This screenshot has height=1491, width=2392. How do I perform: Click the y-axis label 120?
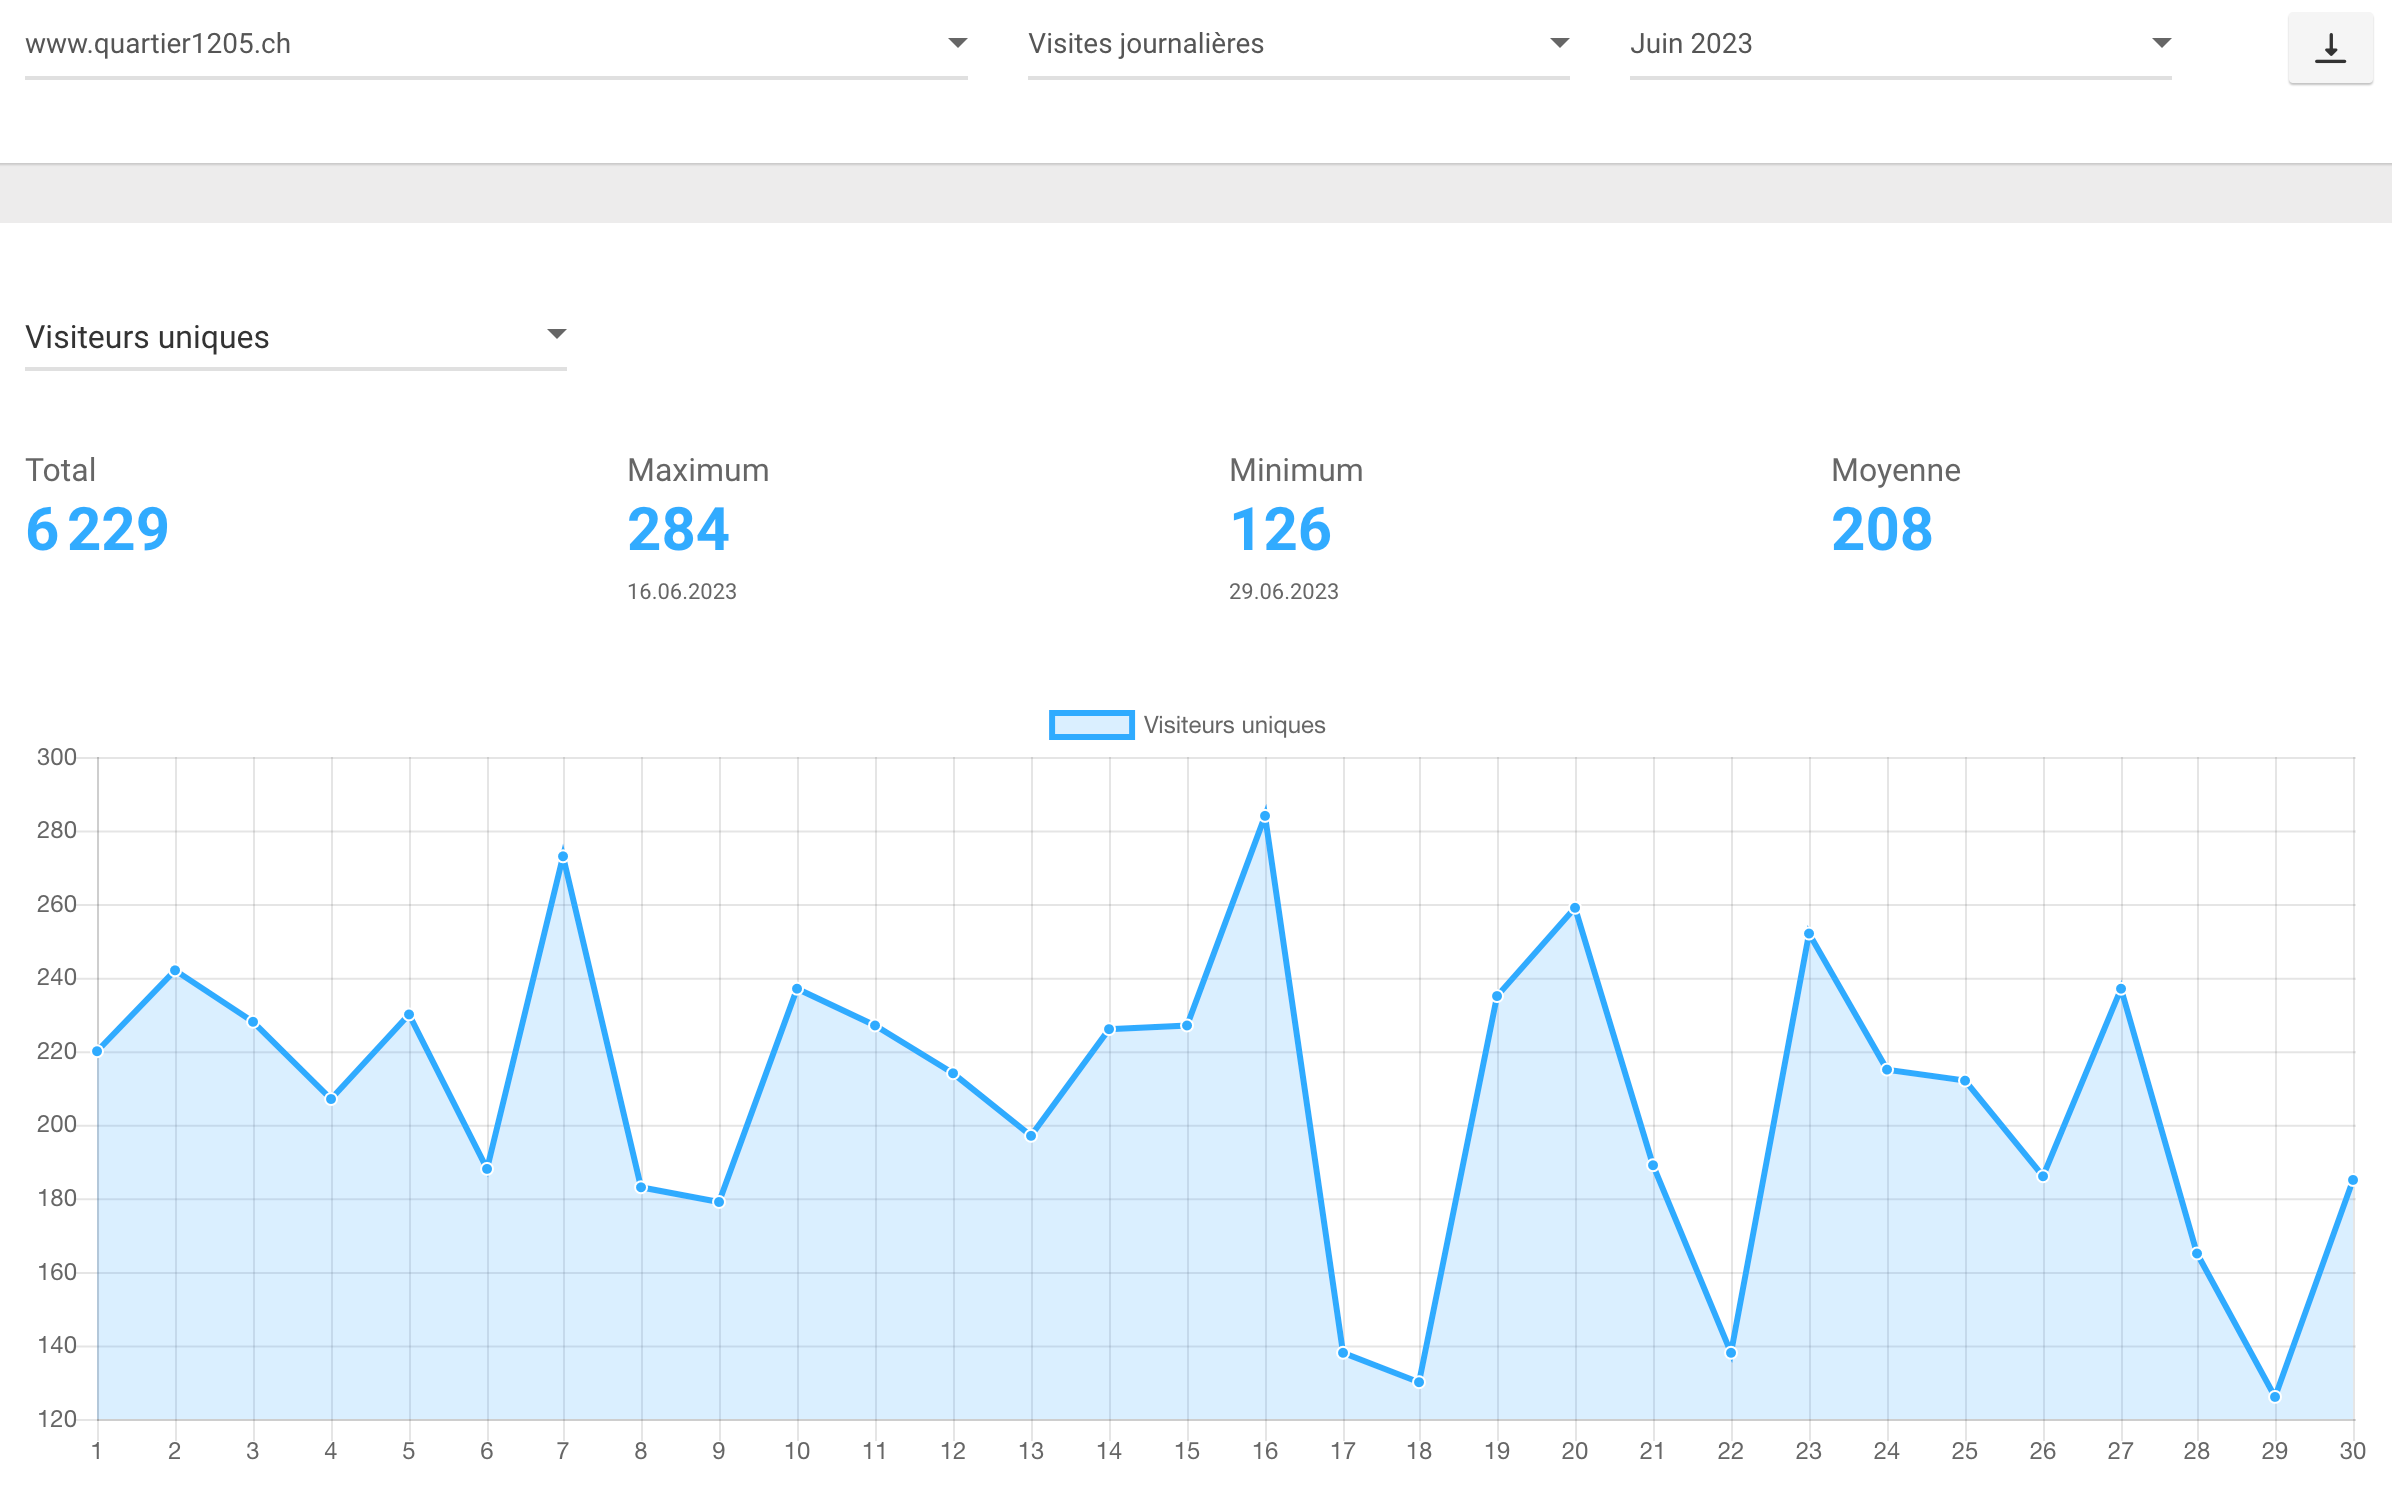(x=57, y=1419)
